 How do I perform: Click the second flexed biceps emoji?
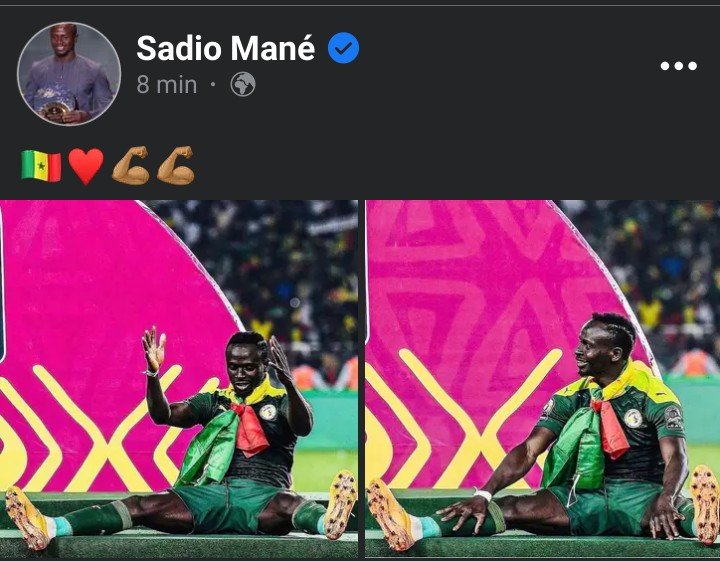175,165
